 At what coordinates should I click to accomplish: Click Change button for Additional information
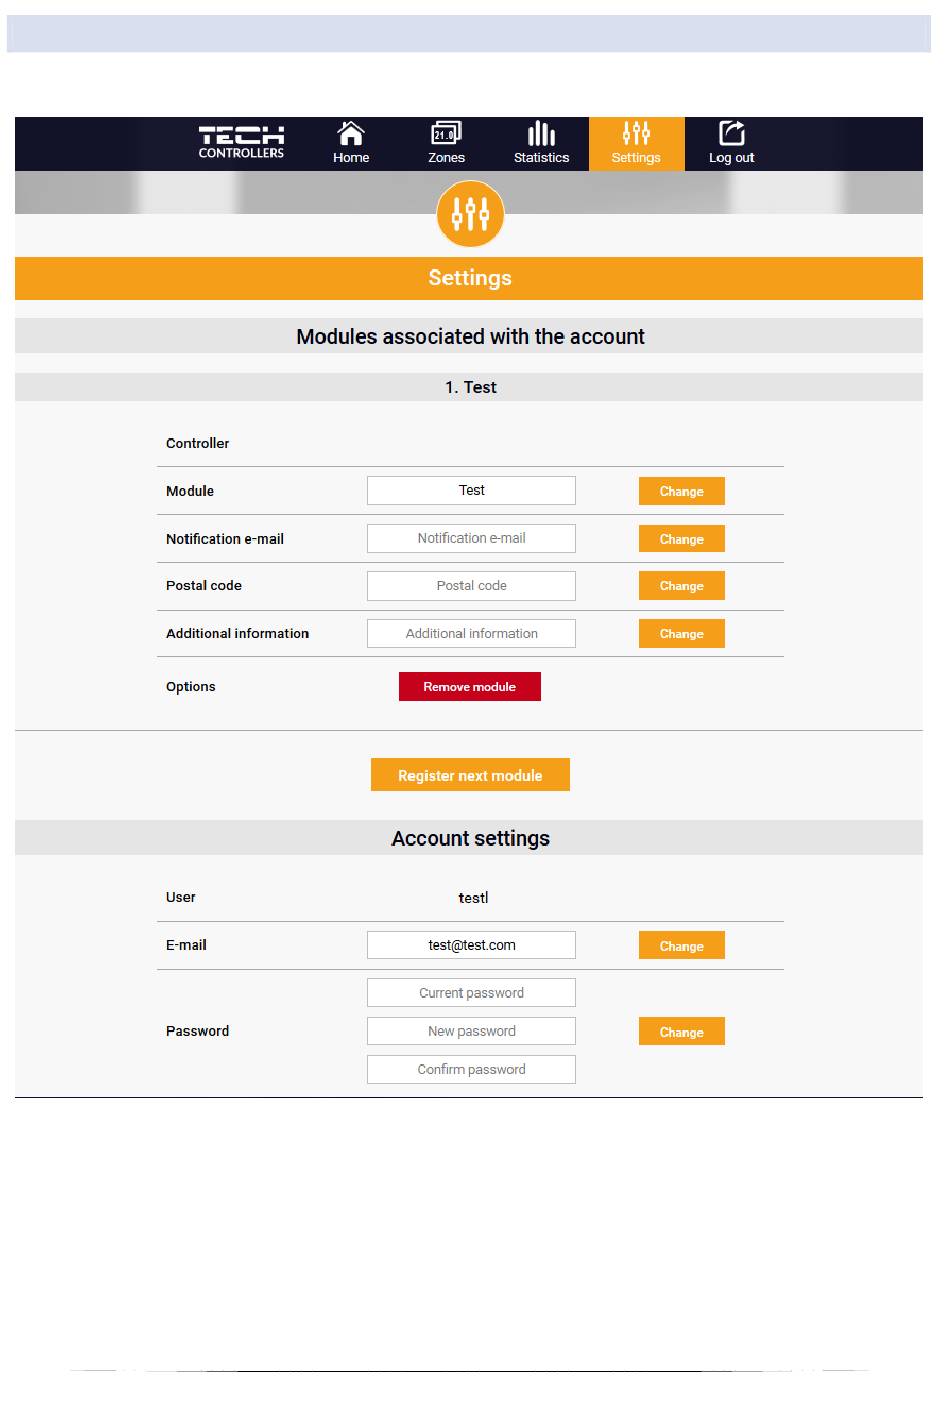tap(682, 634)
